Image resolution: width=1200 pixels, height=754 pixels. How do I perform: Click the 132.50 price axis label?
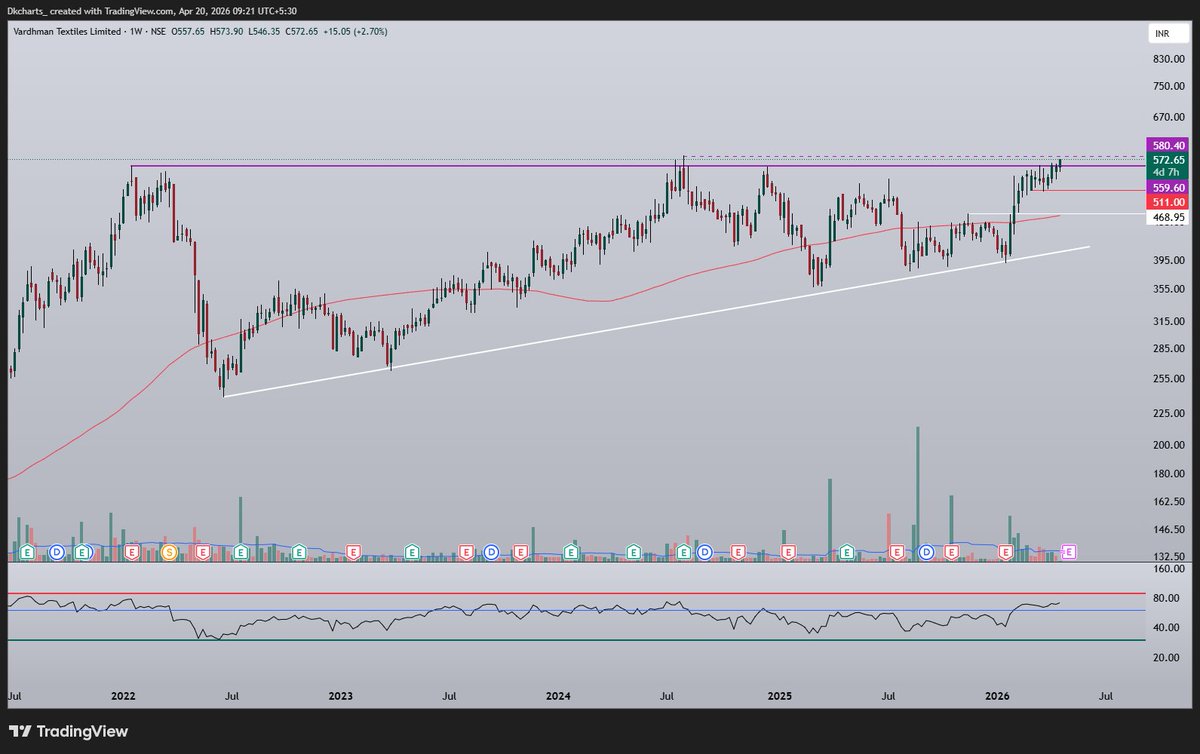1169,556
